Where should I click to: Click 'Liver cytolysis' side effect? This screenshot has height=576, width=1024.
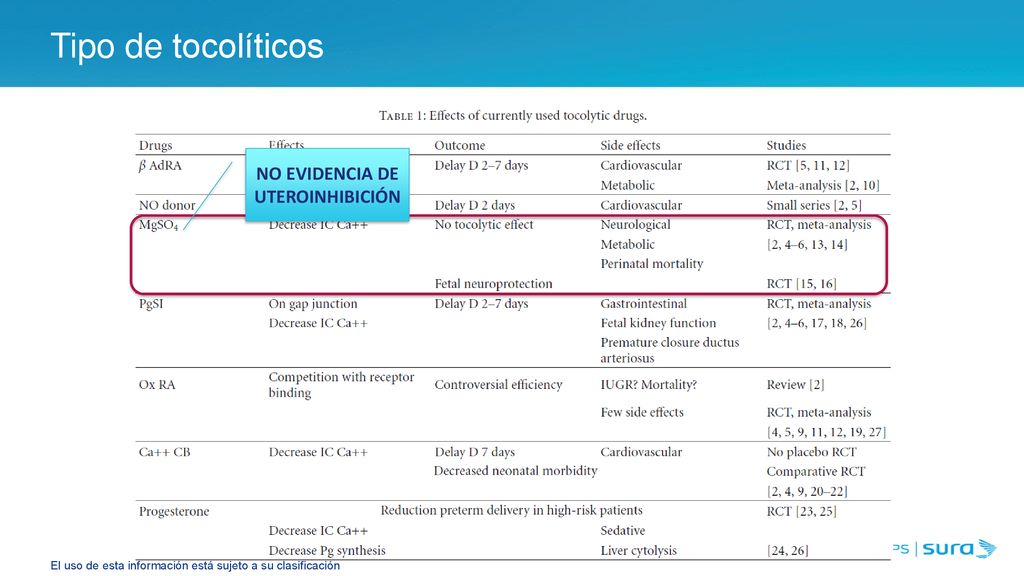tap(639, 551)
